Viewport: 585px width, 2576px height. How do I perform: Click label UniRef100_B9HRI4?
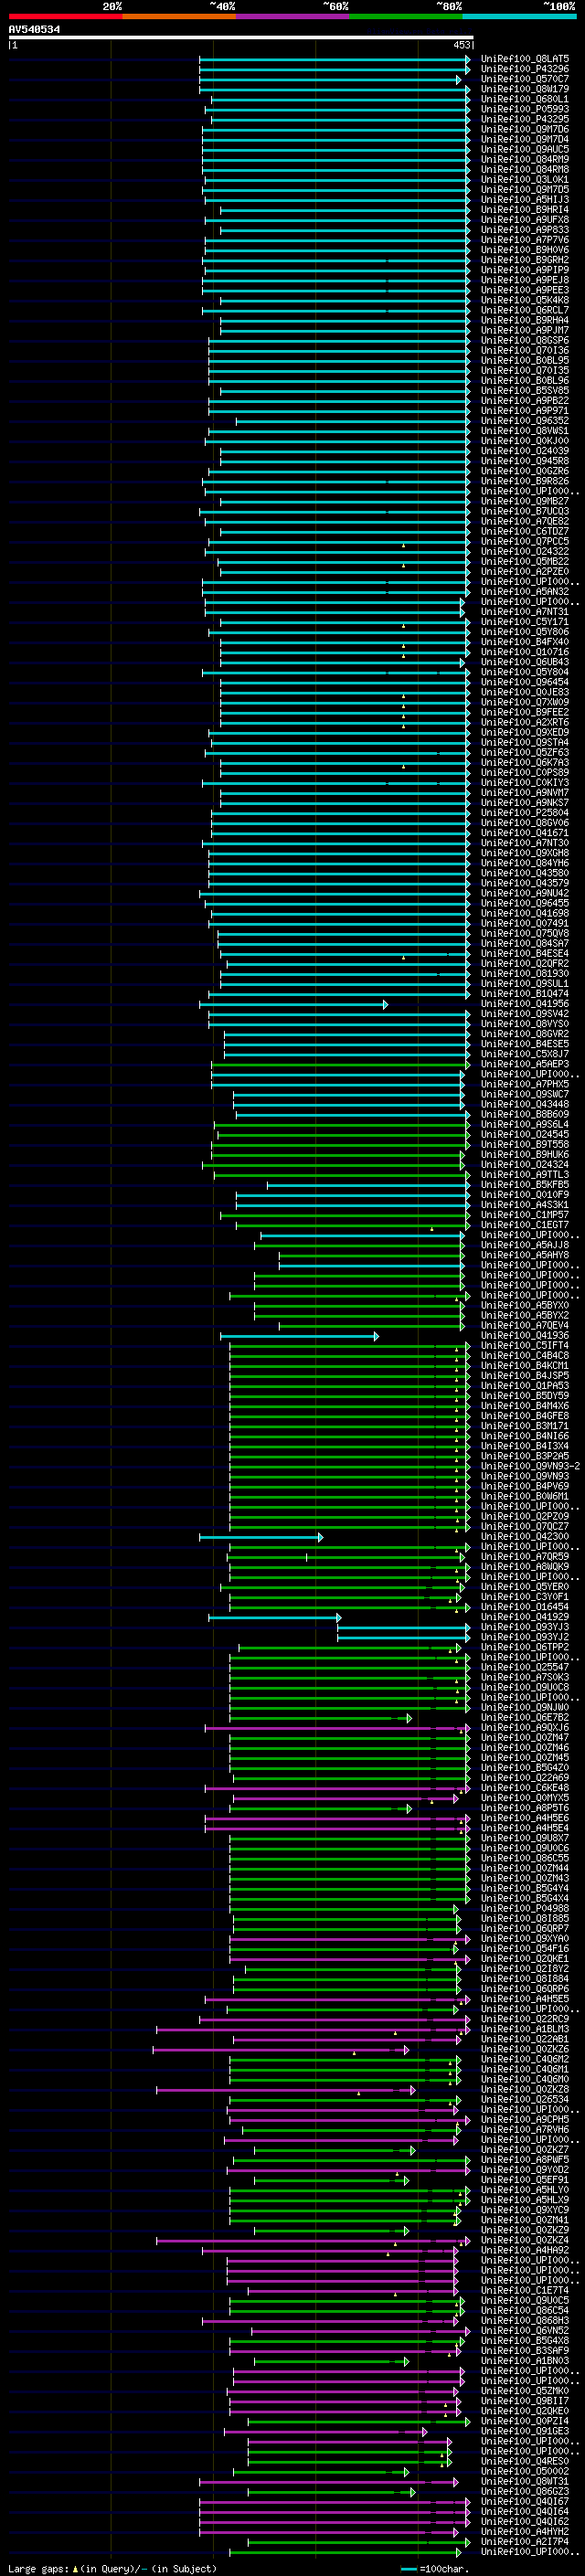tap(525, 209)
